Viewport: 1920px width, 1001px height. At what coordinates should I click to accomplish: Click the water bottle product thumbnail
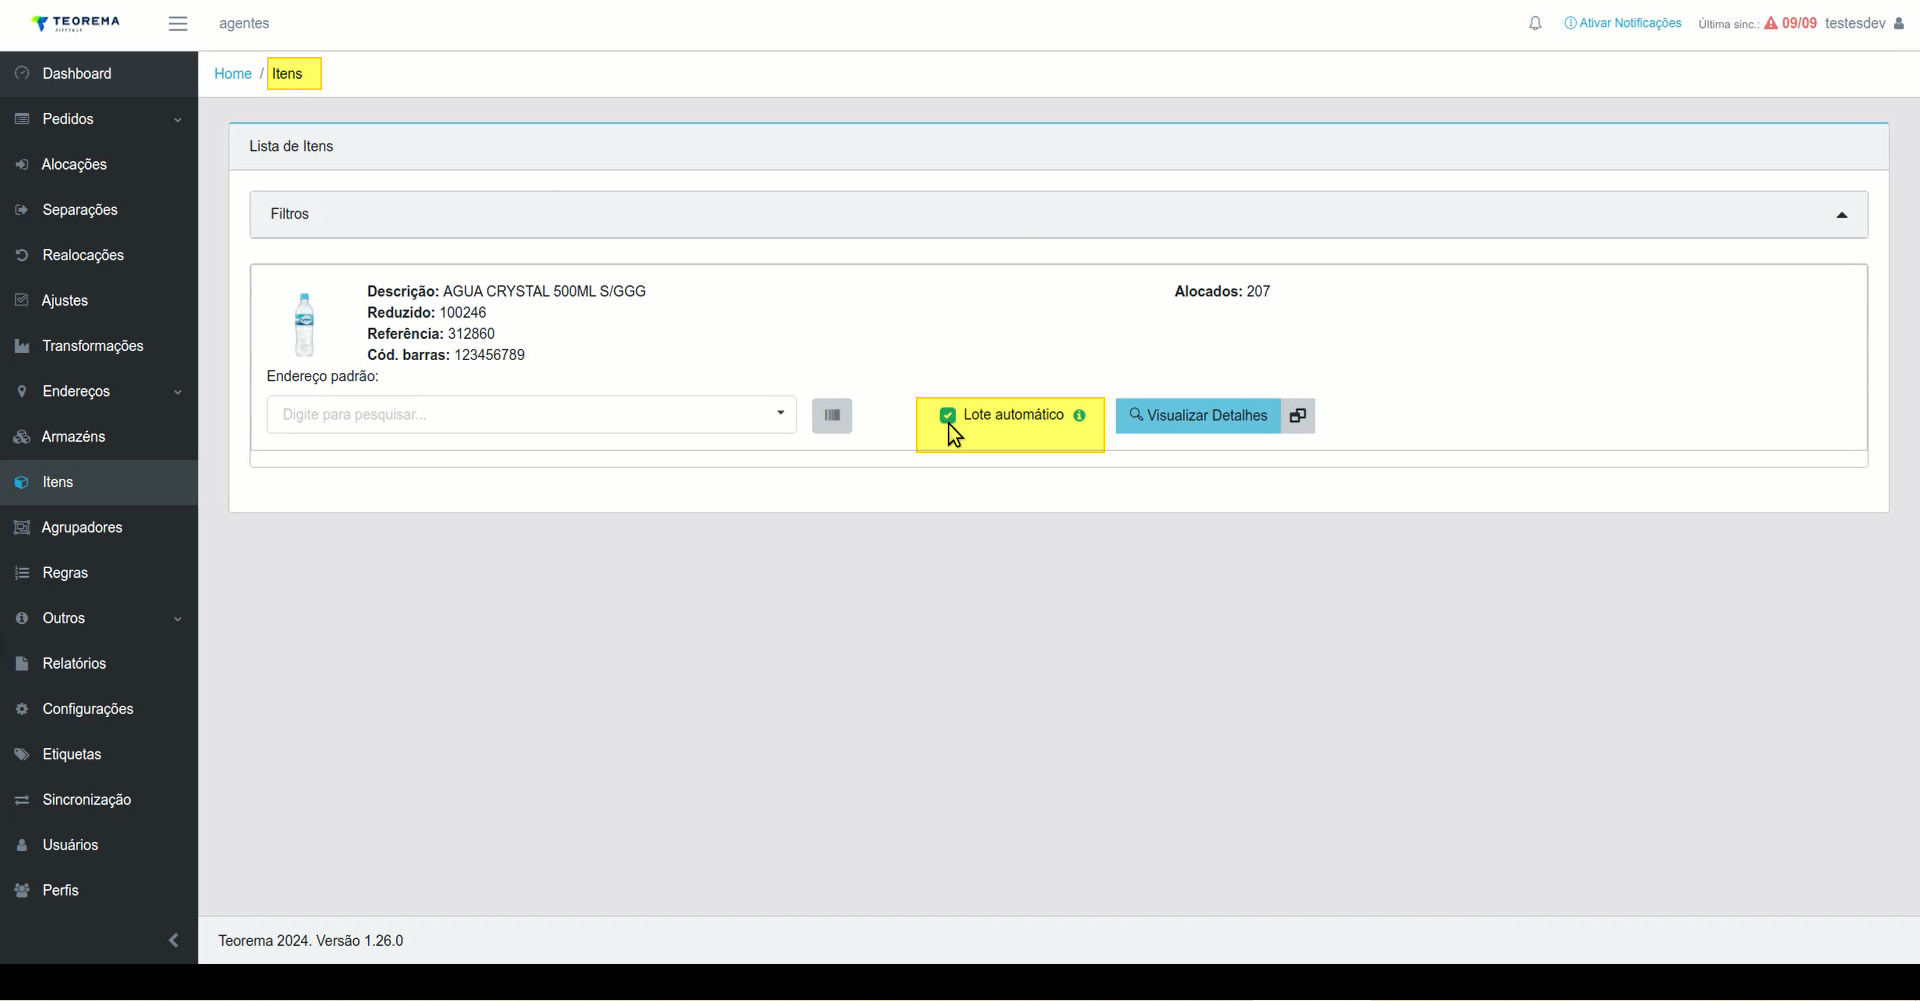tap(305, 324)
